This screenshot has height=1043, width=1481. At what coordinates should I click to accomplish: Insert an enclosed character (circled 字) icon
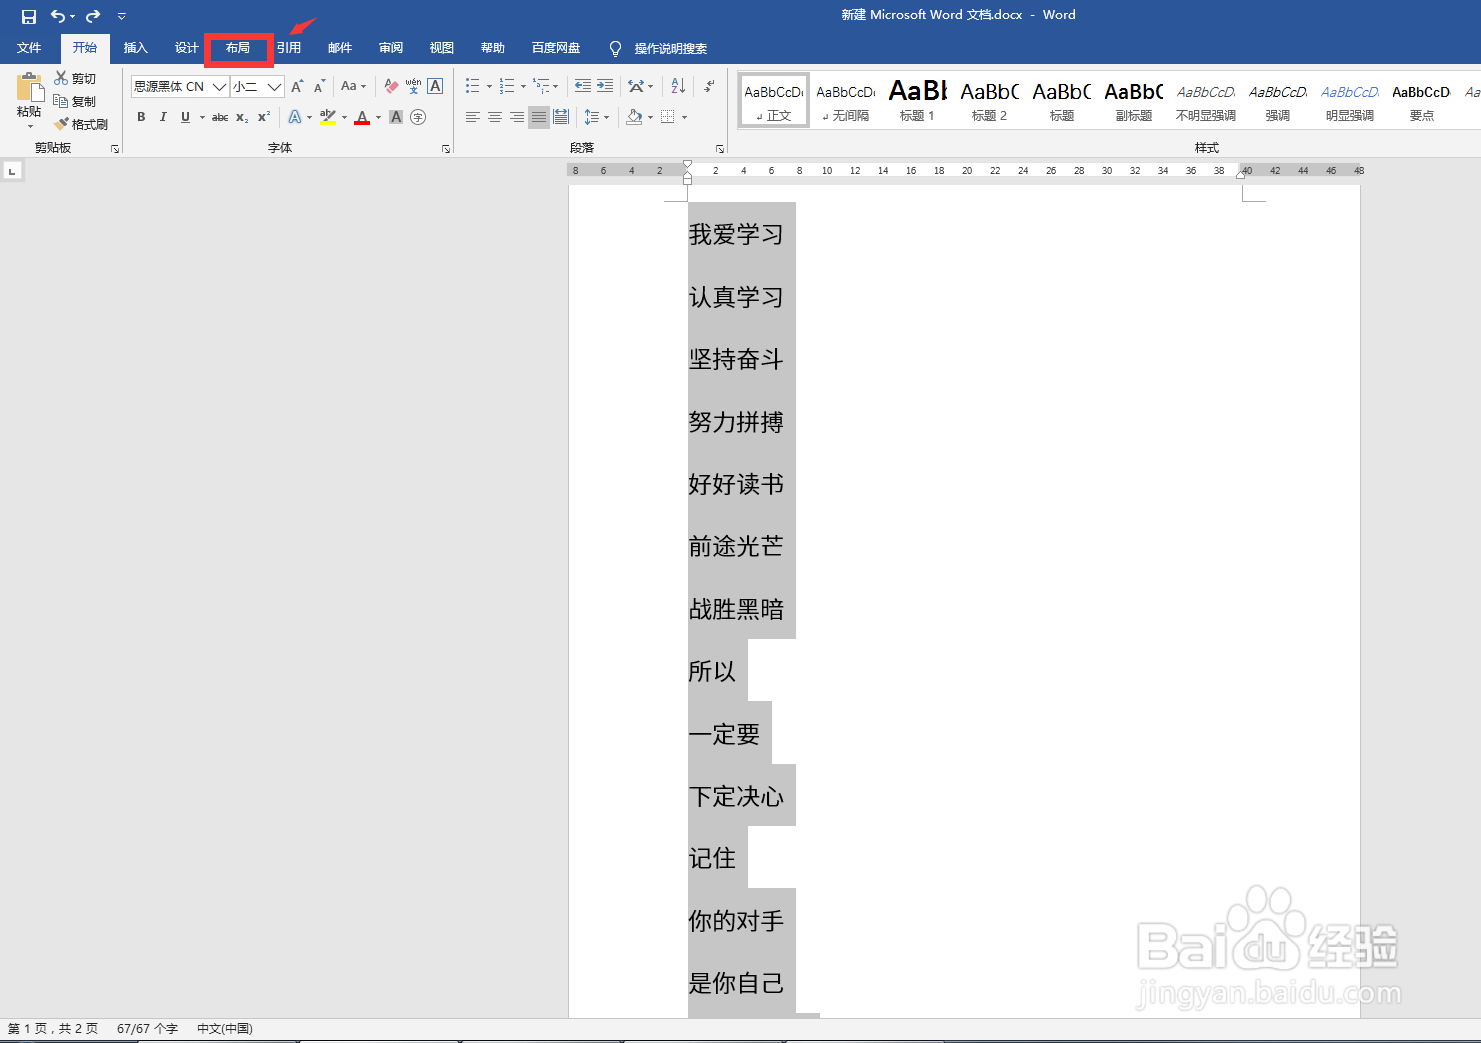pos(418,117)
